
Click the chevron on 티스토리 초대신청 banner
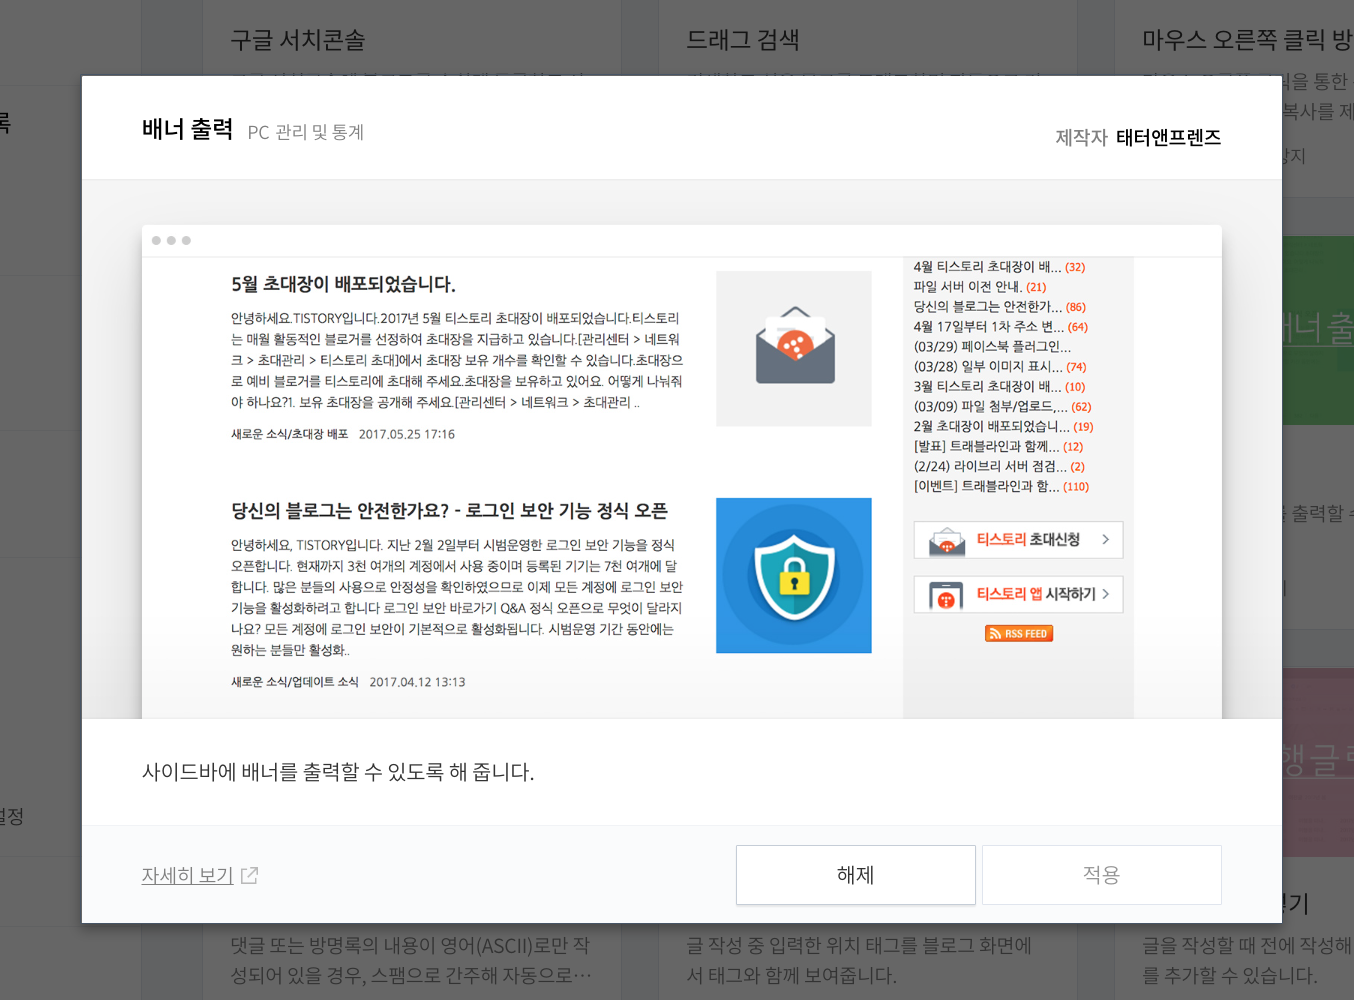pyautogui.click(x=1105, y=540)
